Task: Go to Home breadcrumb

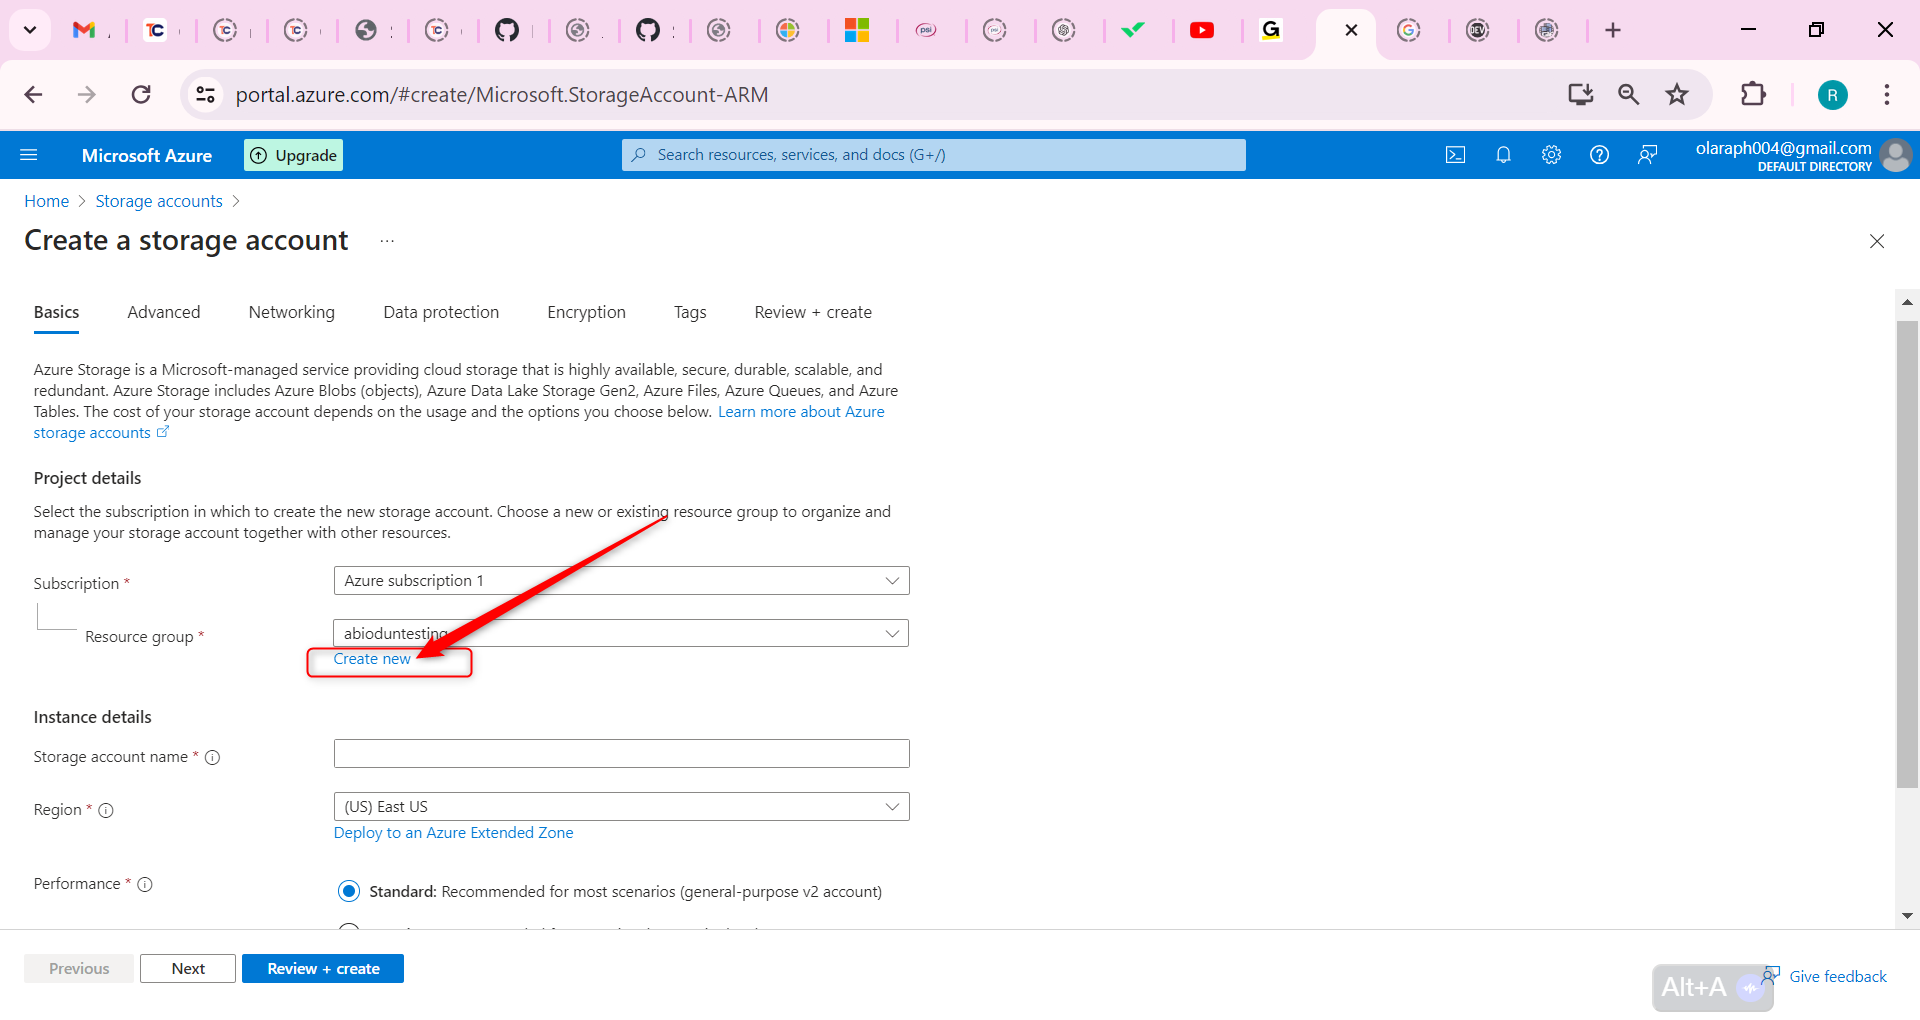Action: (x=47, y=202)
